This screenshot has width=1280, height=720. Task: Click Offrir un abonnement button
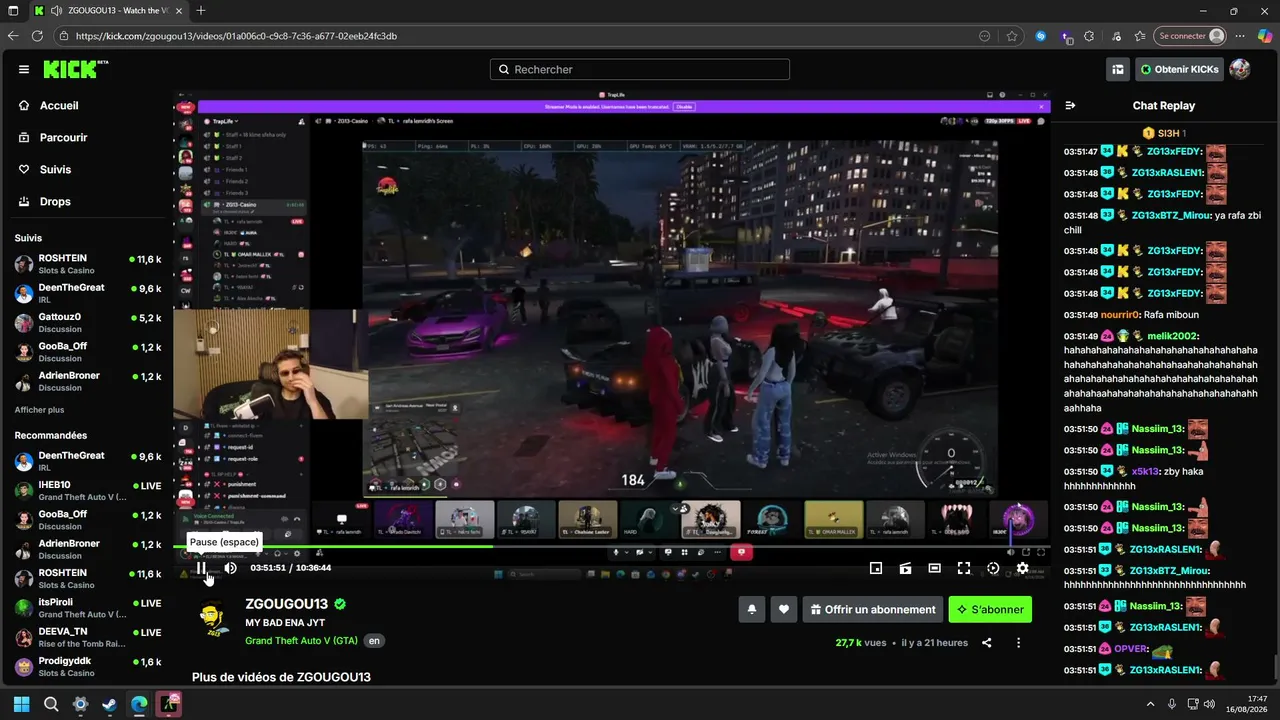873,609
